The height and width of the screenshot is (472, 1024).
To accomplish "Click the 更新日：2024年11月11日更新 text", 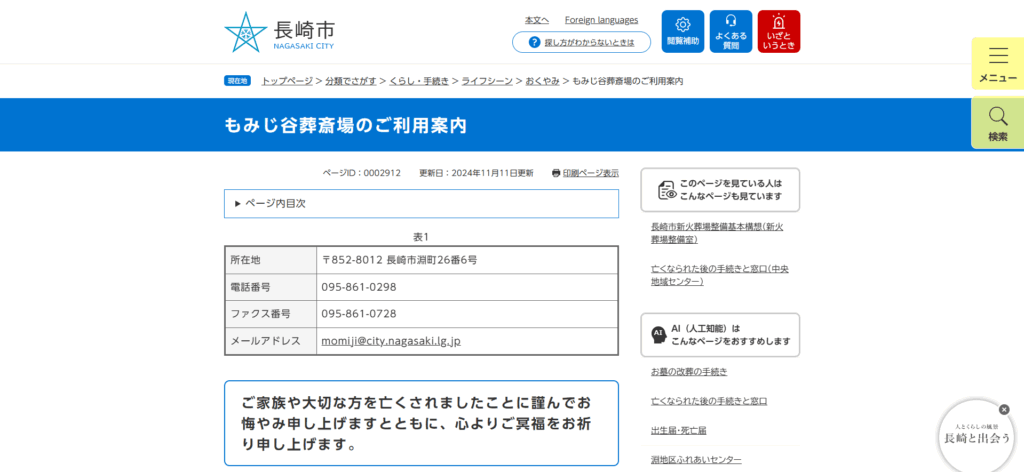I will click(476, 173).
